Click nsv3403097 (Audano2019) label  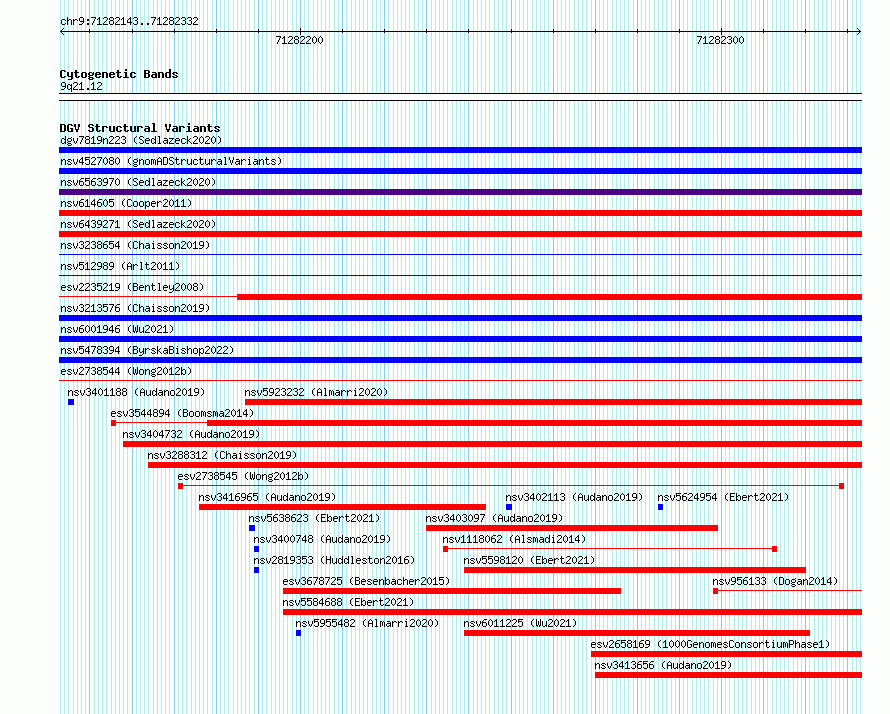point(494,518)
